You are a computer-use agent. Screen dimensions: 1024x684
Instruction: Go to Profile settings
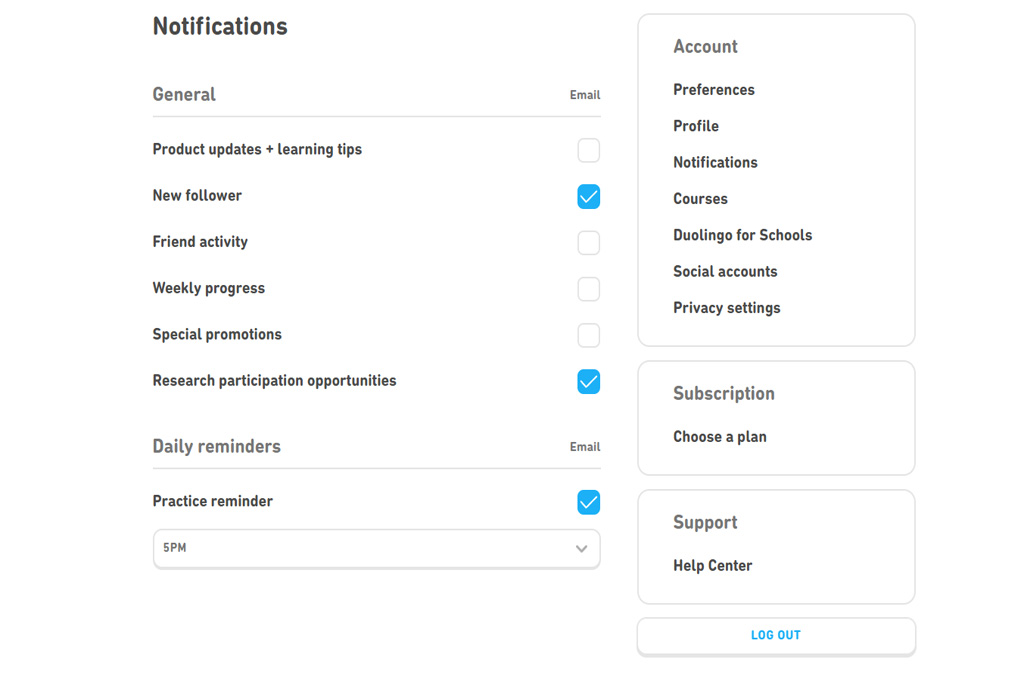click(x=696, y=126)
